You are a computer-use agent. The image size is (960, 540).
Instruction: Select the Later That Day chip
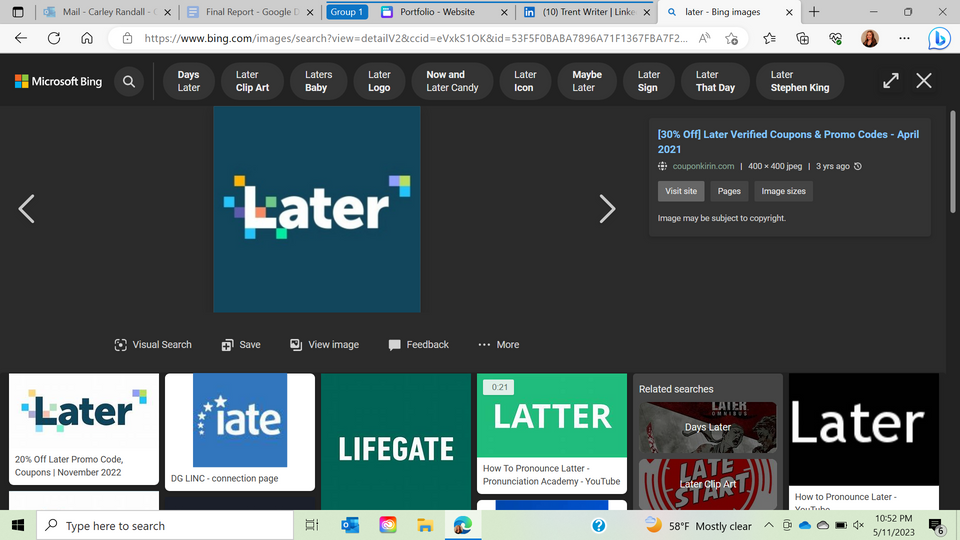pyautogui.click(x=714, y=81)
